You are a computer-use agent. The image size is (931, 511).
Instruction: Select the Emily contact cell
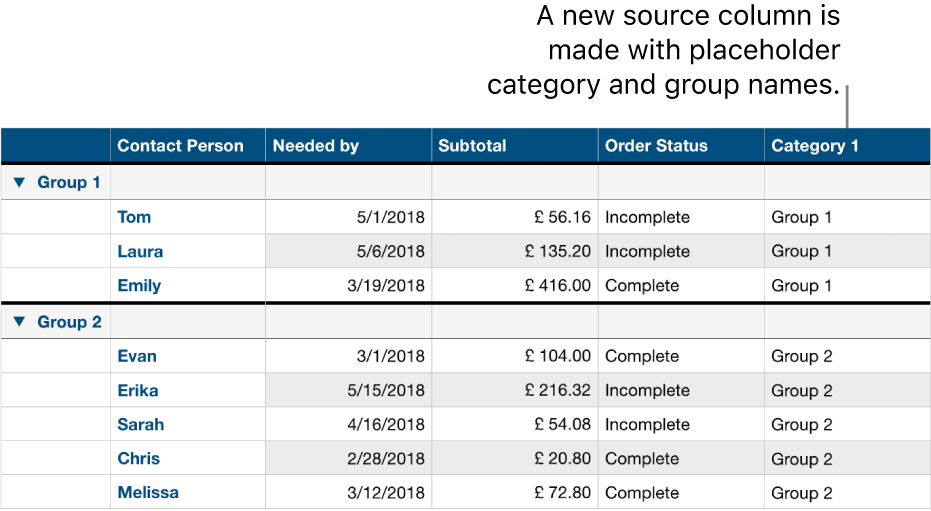[139, 285]
